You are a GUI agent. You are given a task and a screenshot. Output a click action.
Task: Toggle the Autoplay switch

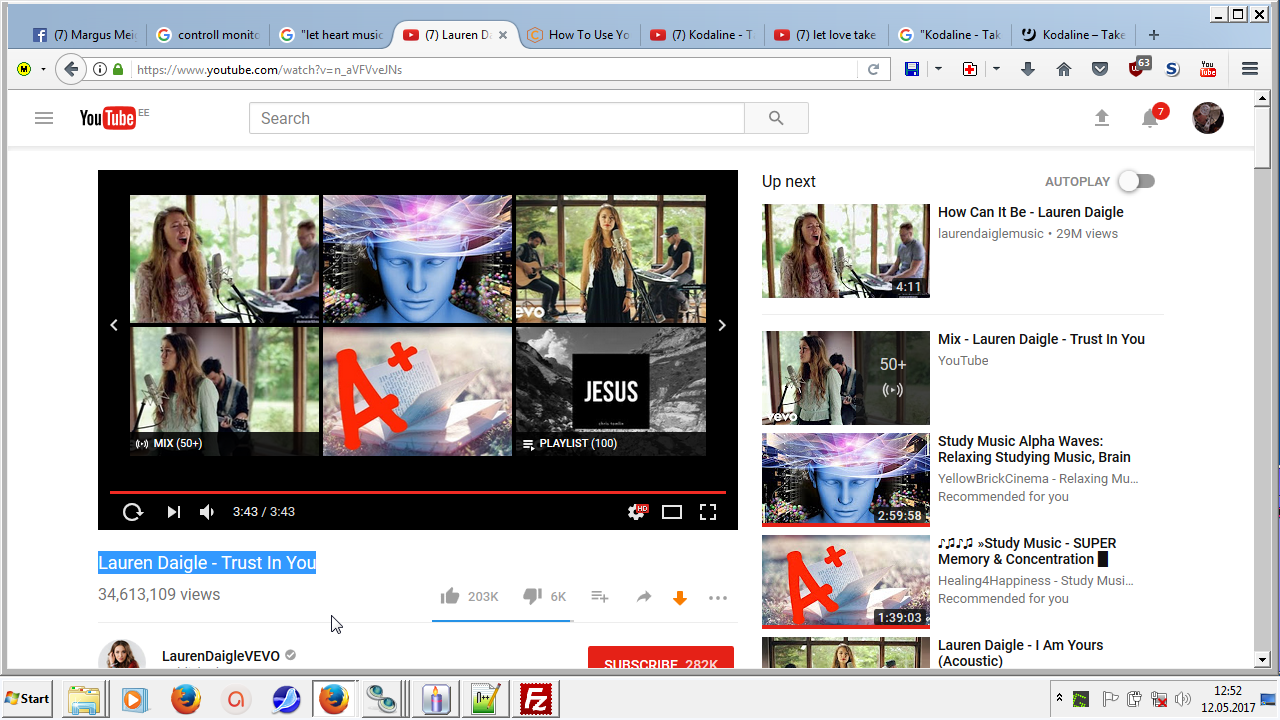(x=1136, y=181)
